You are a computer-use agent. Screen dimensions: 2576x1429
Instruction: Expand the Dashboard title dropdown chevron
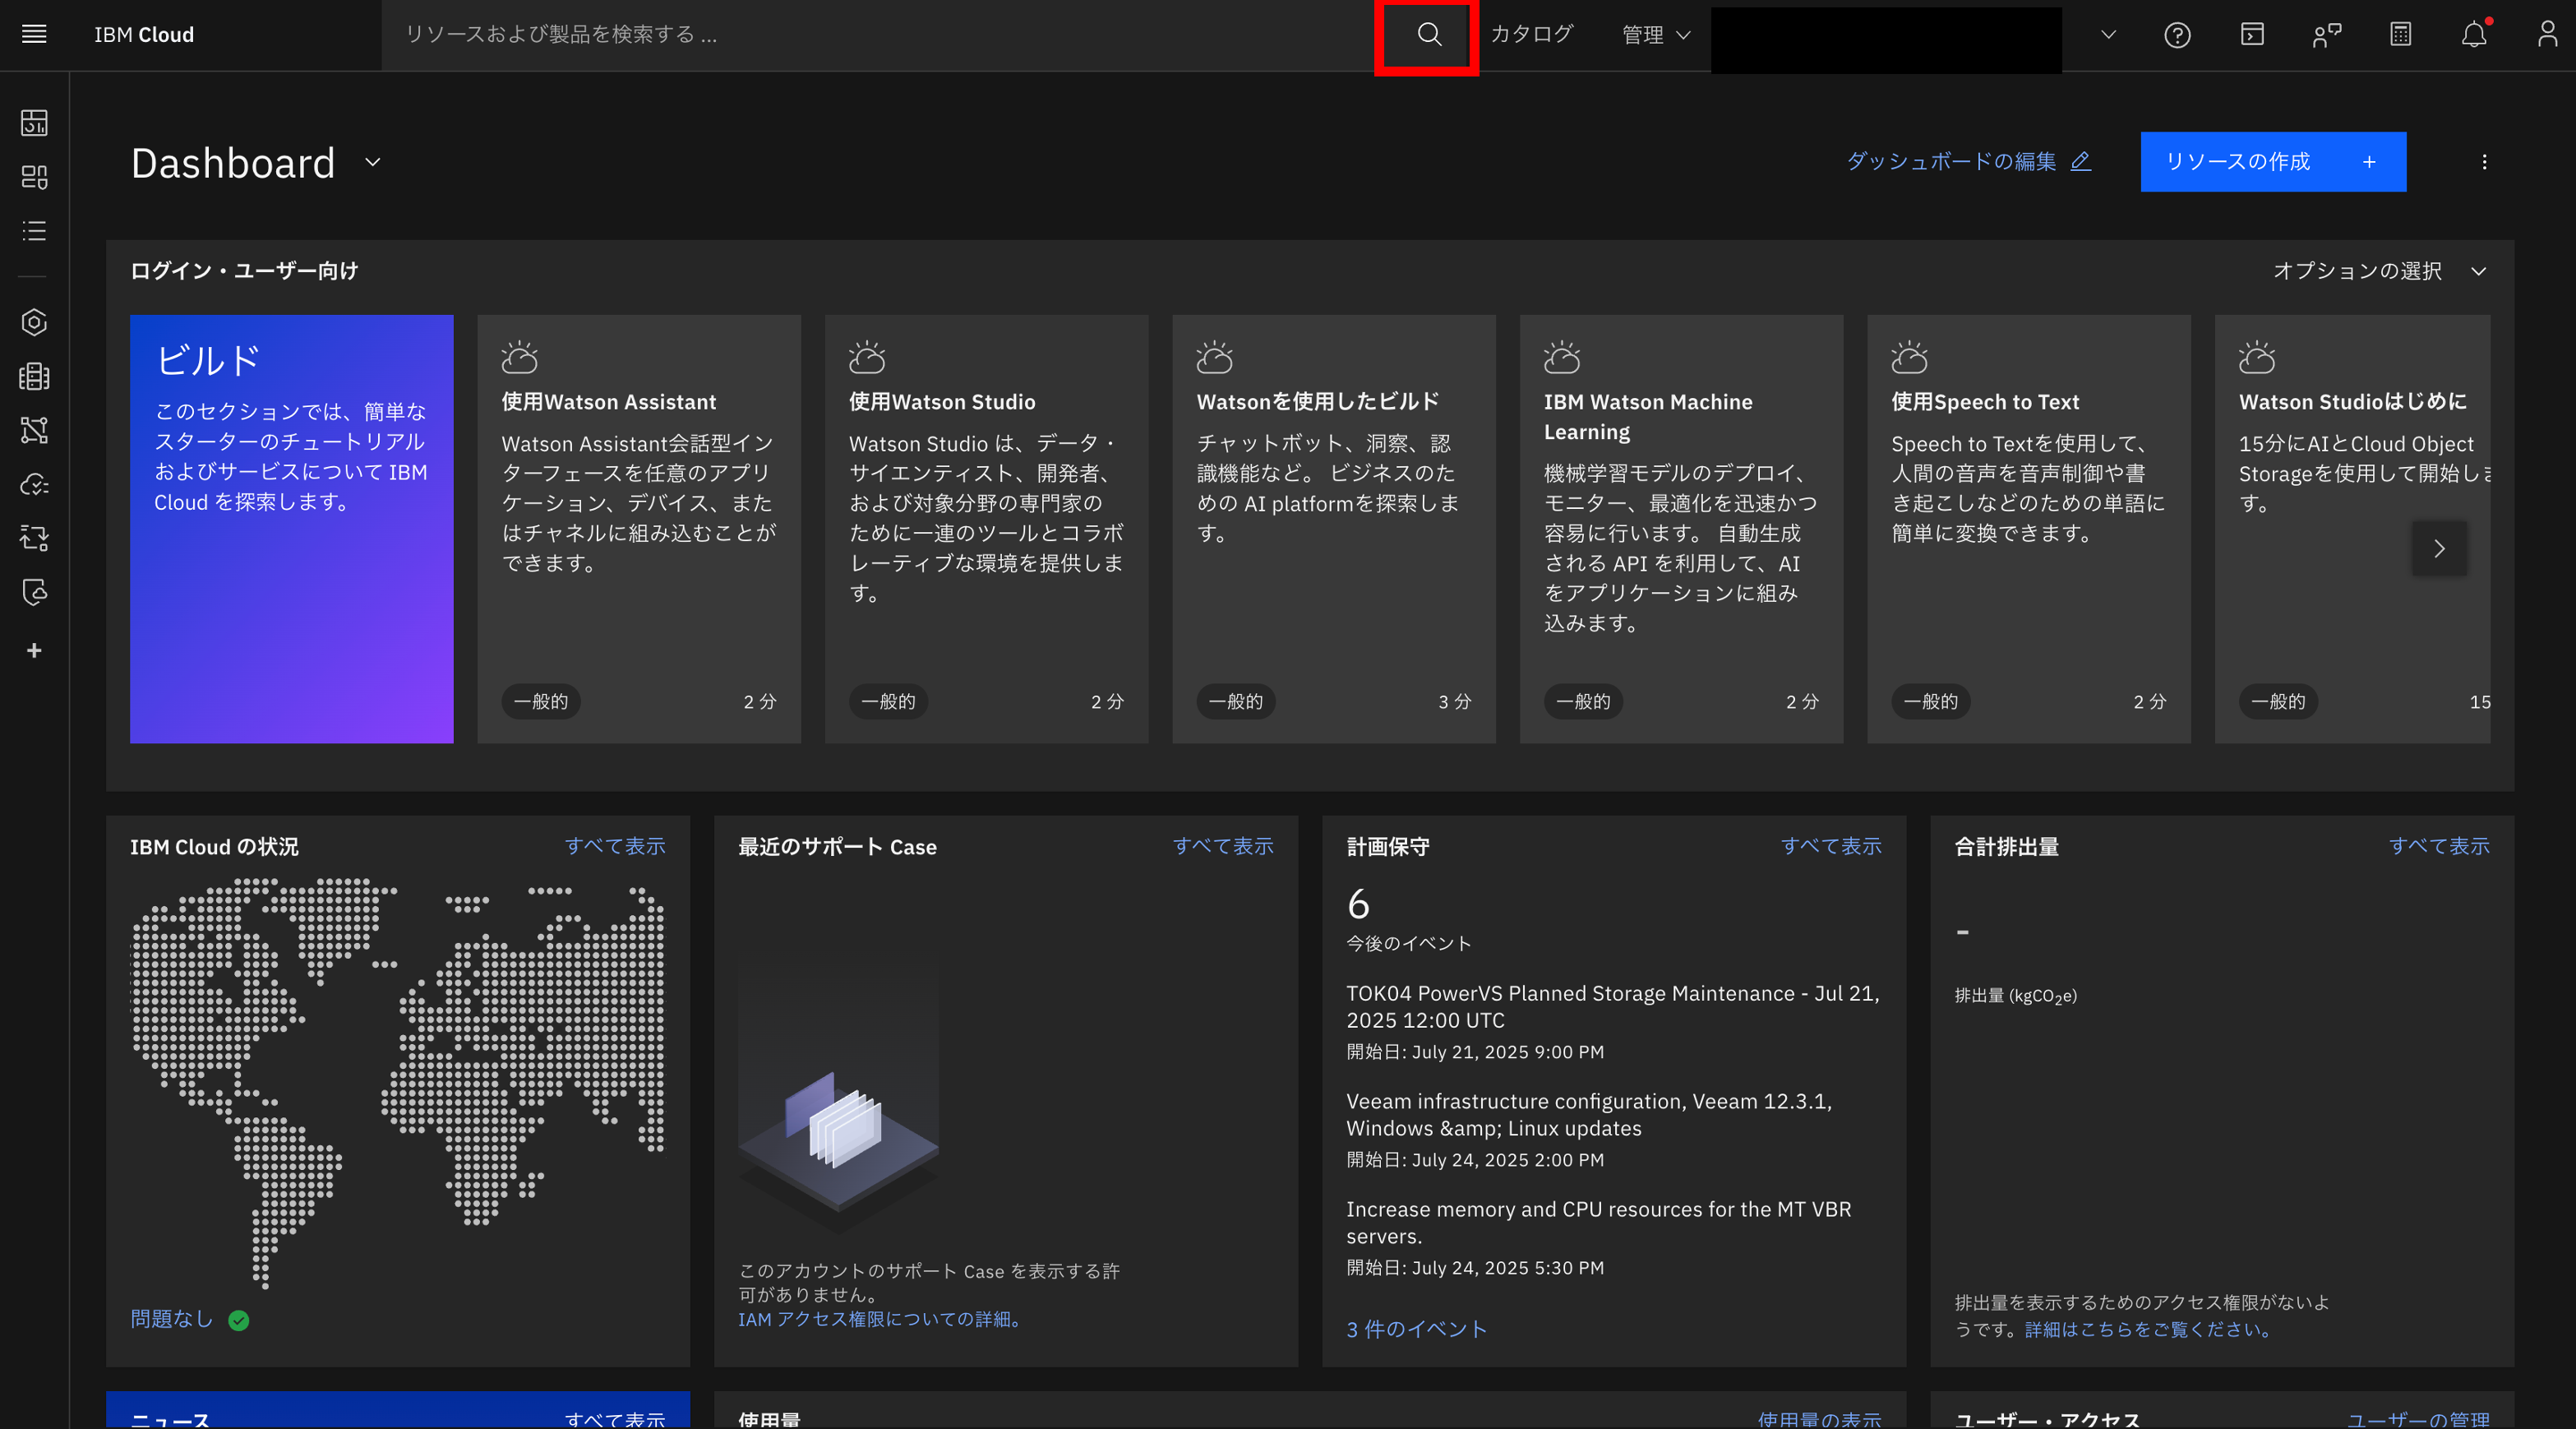pyautogui.click(x=373, y=162)
